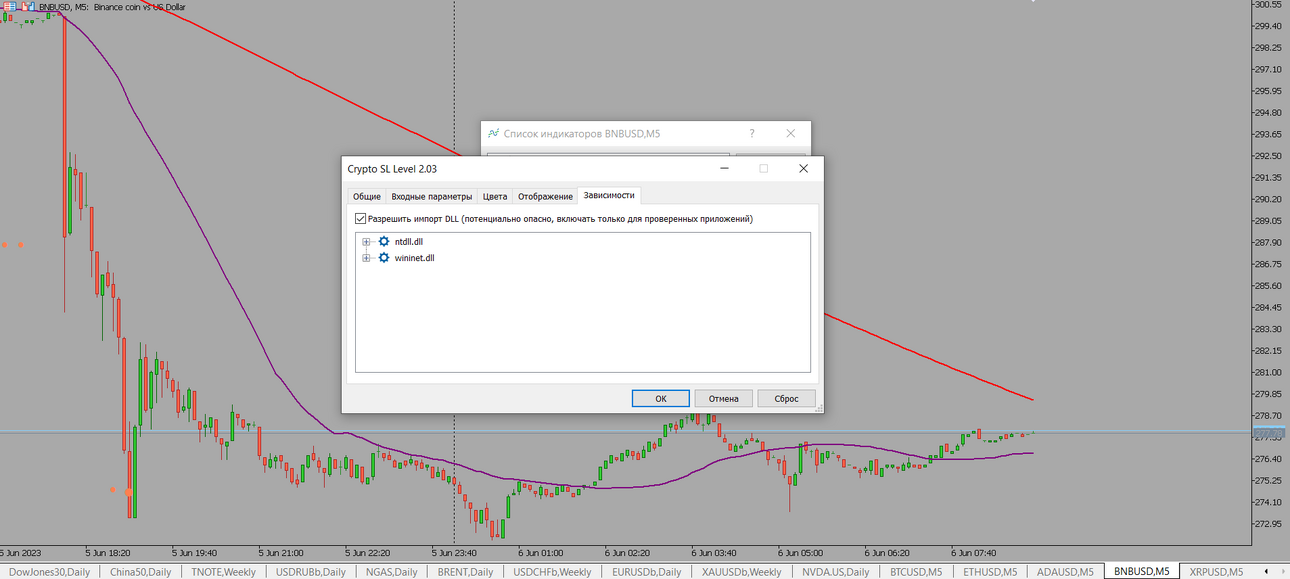Select the wininet.dll entry

click(415, 258)
